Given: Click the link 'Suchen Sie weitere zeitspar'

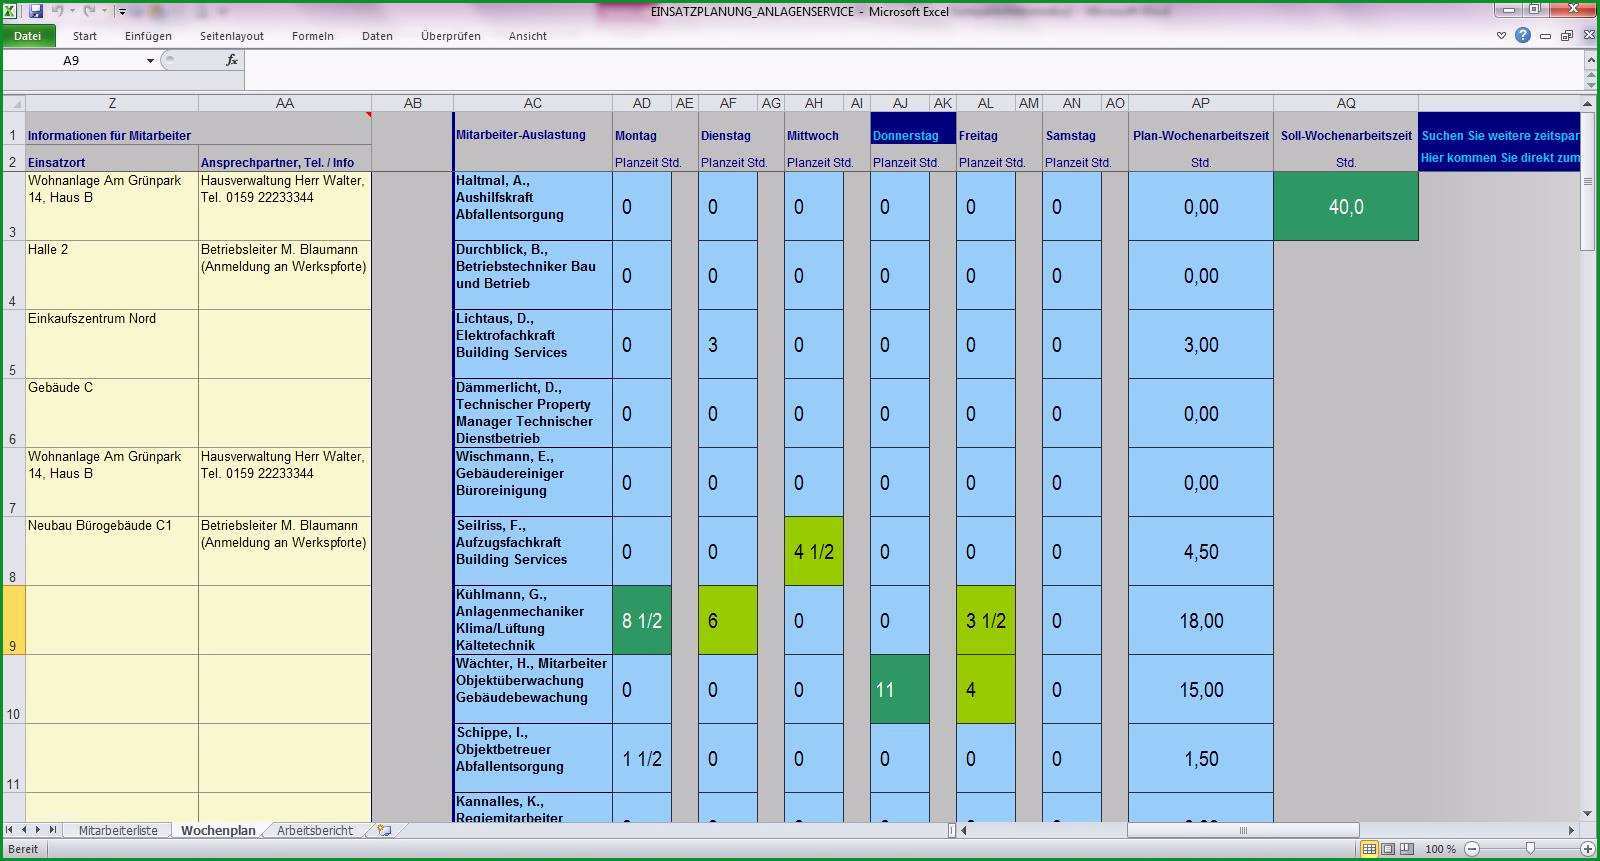Looking at the screenshot, I should pyautogui.click(x=1500, y=135).
